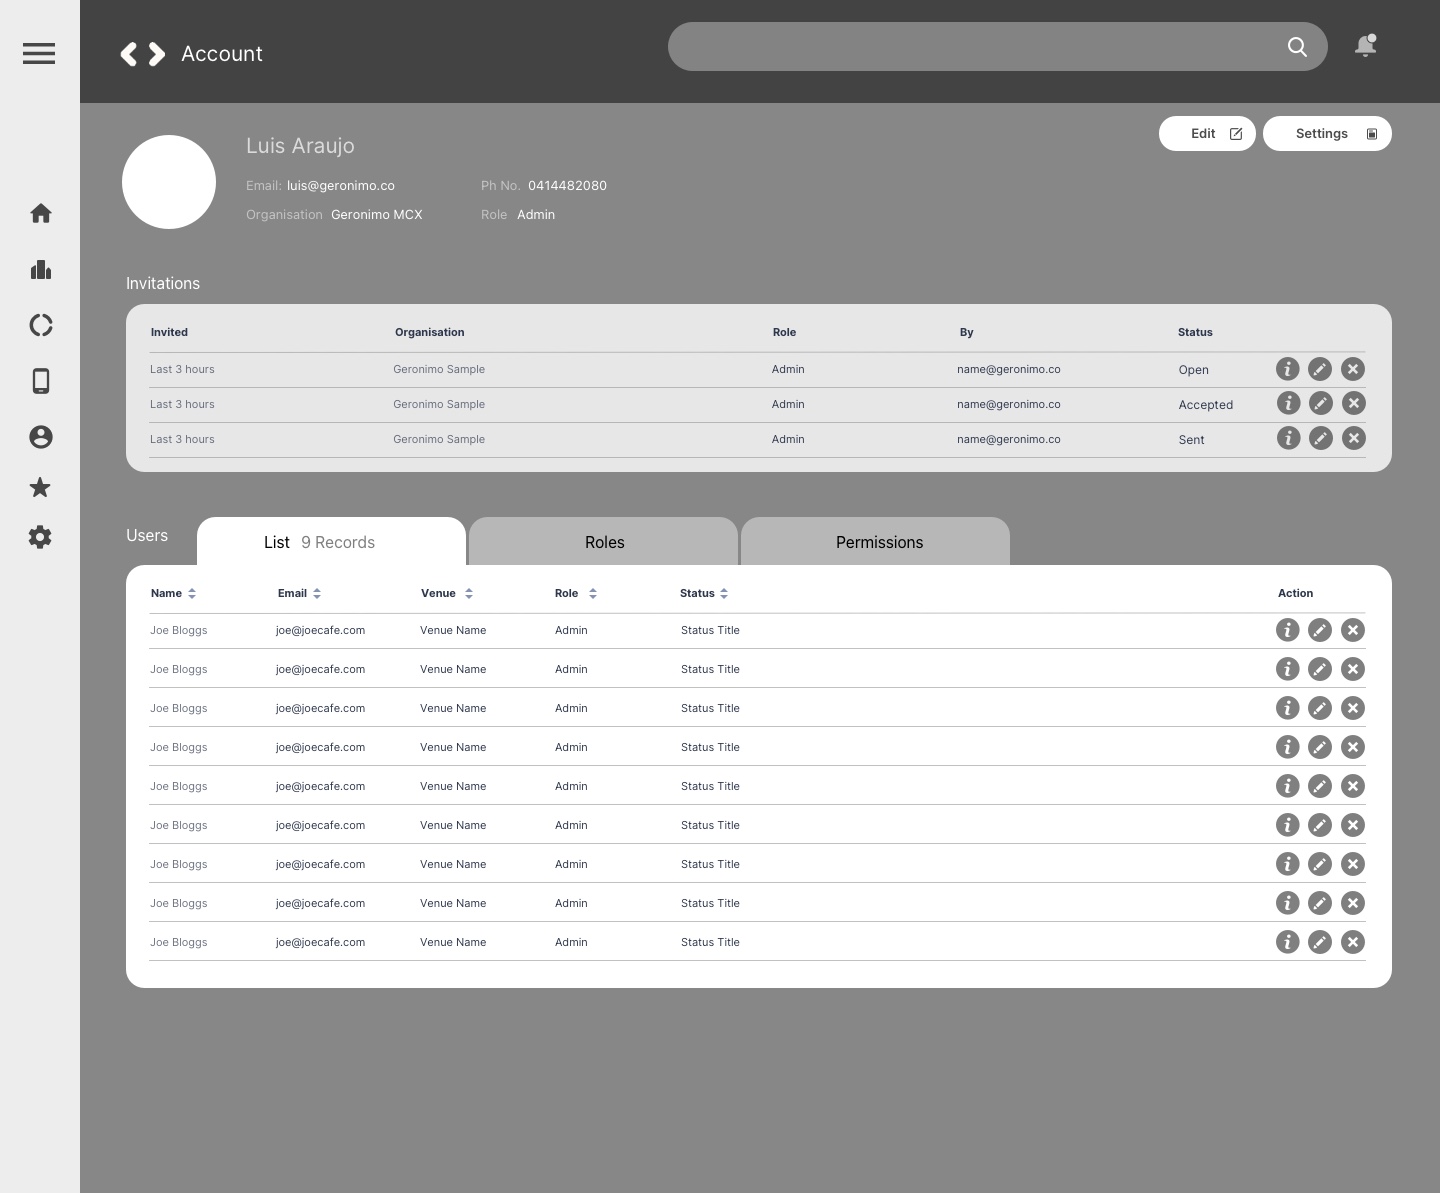Open the user account sidebar icon
The height and width of the screenshot is (1193, 1440).
[41, 437]
